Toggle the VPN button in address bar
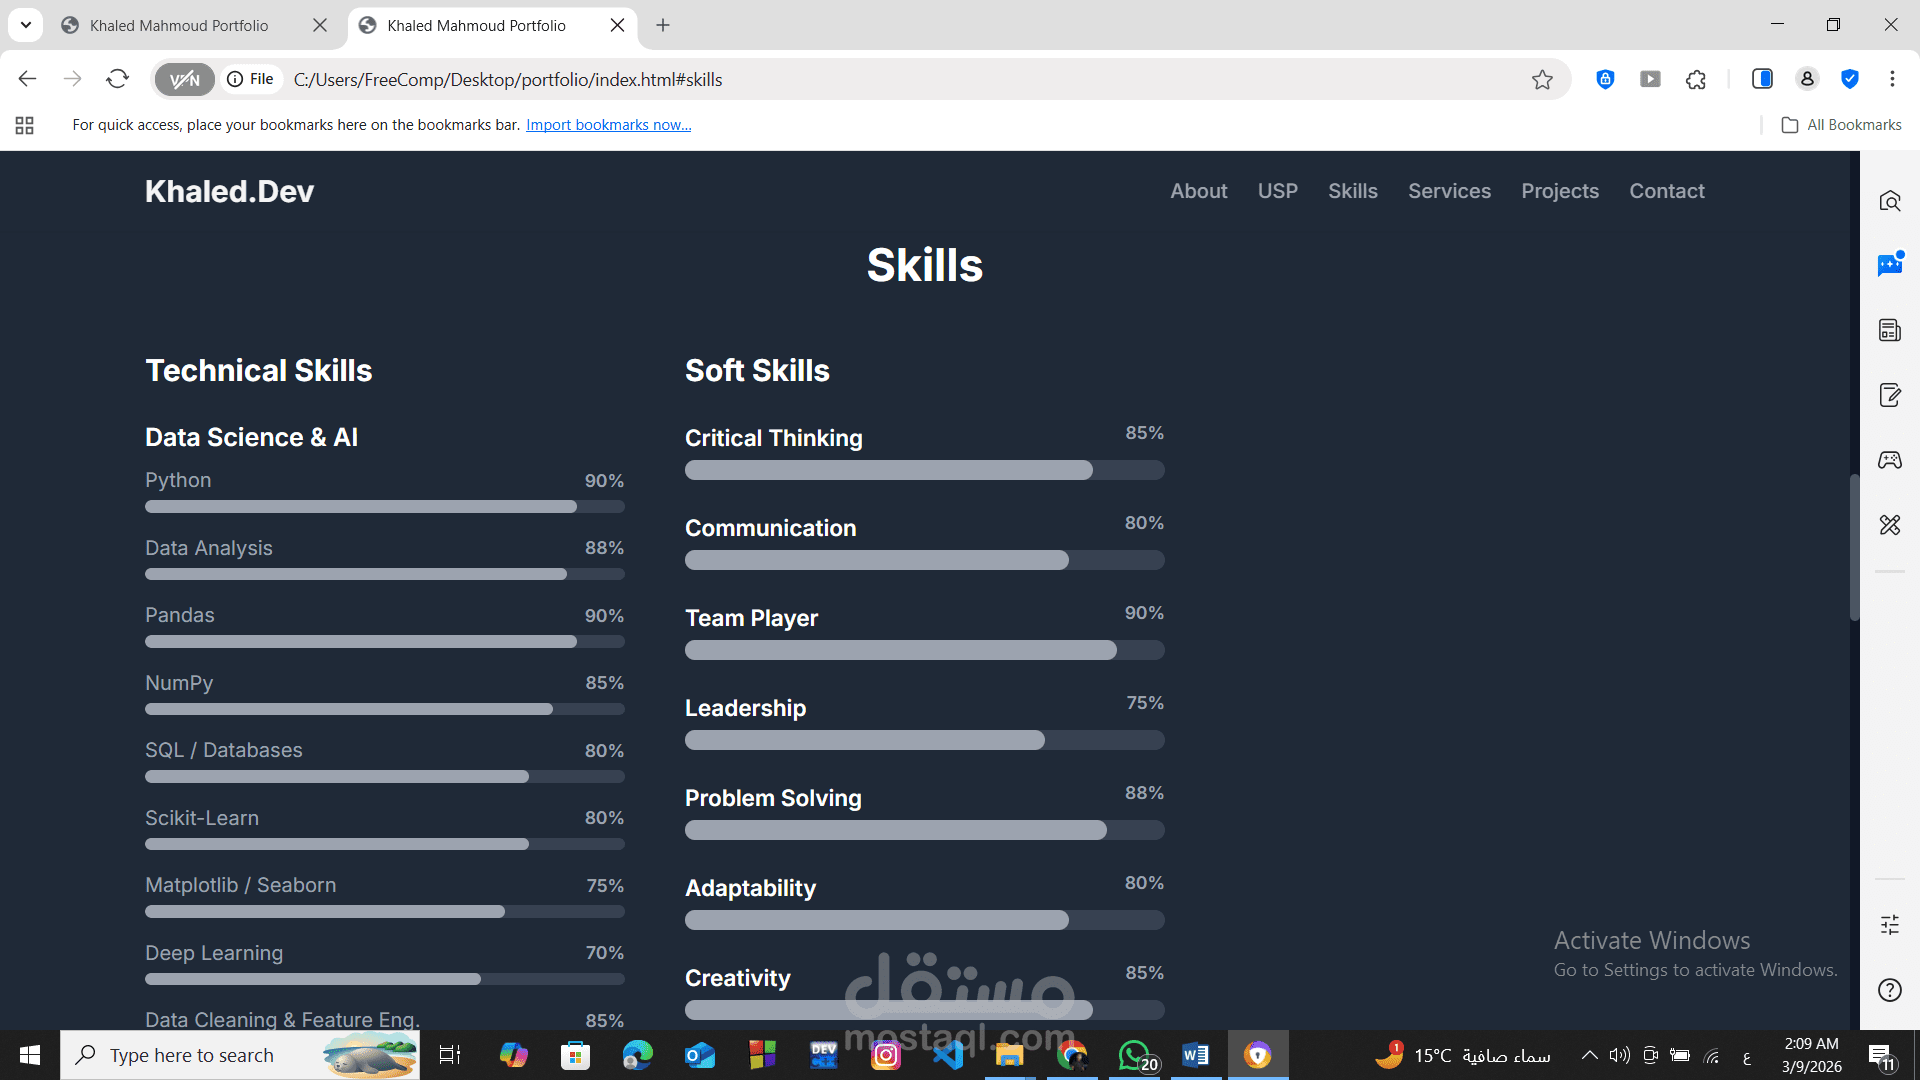This screenshot has height=1080, width=1920. 185,80
